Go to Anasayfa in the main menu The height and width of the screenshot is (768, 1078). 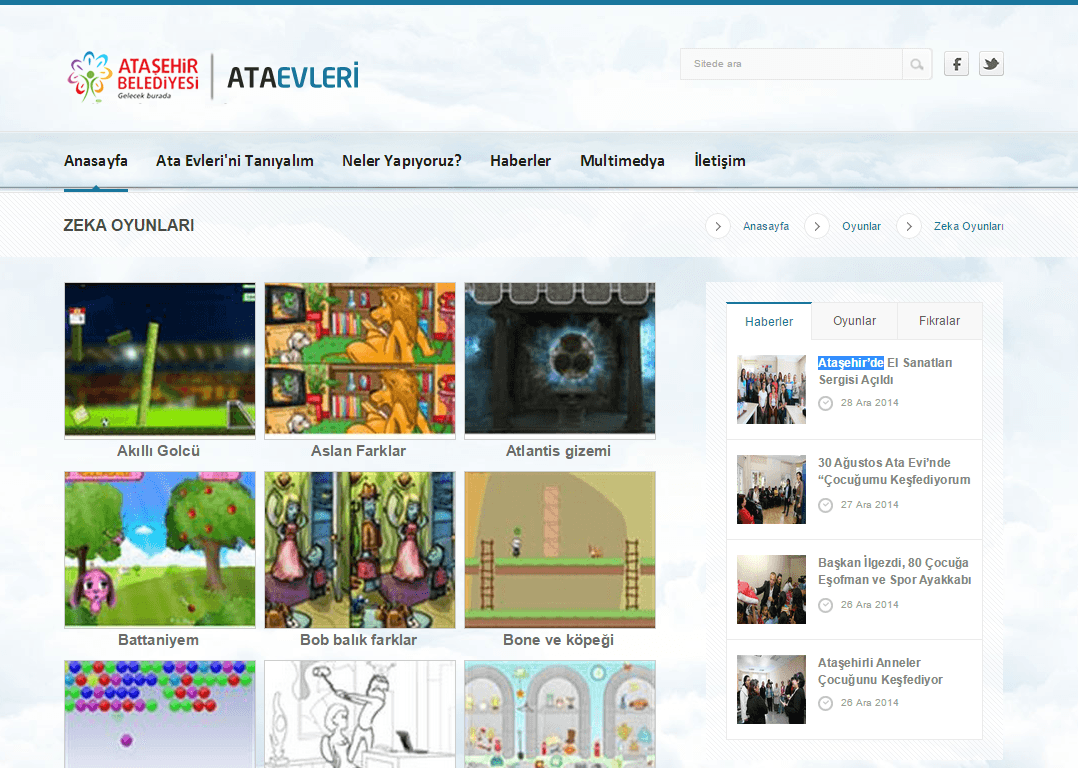96,161
